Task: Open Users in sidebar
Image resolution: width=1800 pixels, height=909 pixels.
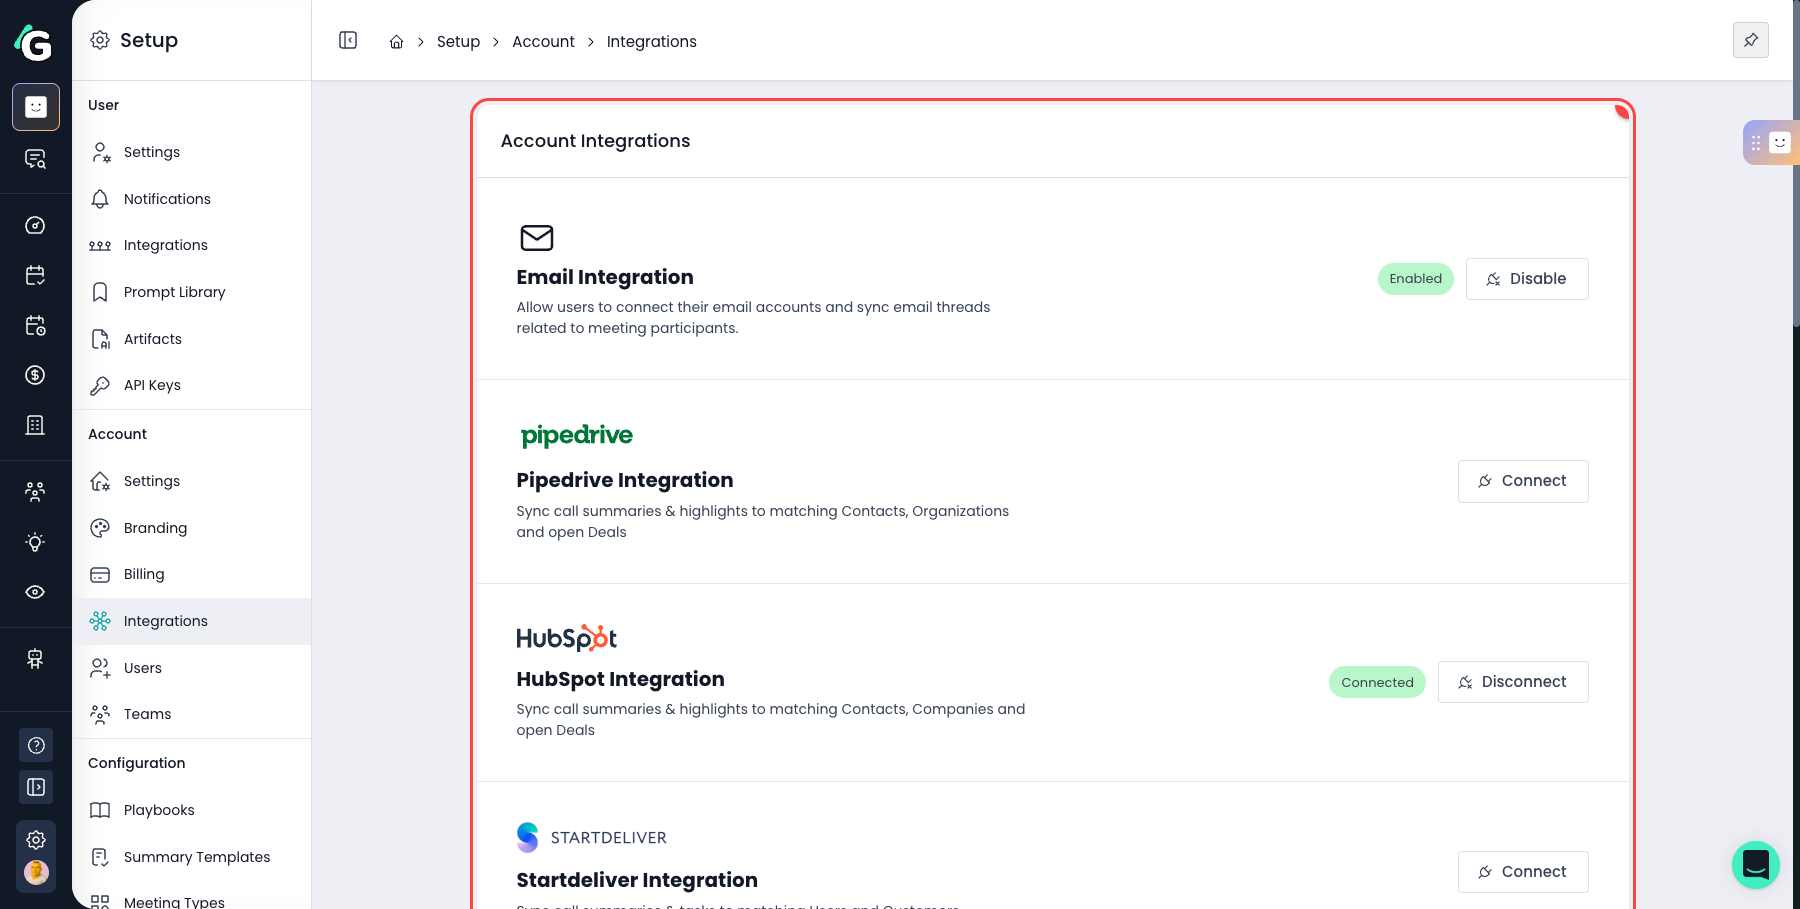Action: [192, 668]
